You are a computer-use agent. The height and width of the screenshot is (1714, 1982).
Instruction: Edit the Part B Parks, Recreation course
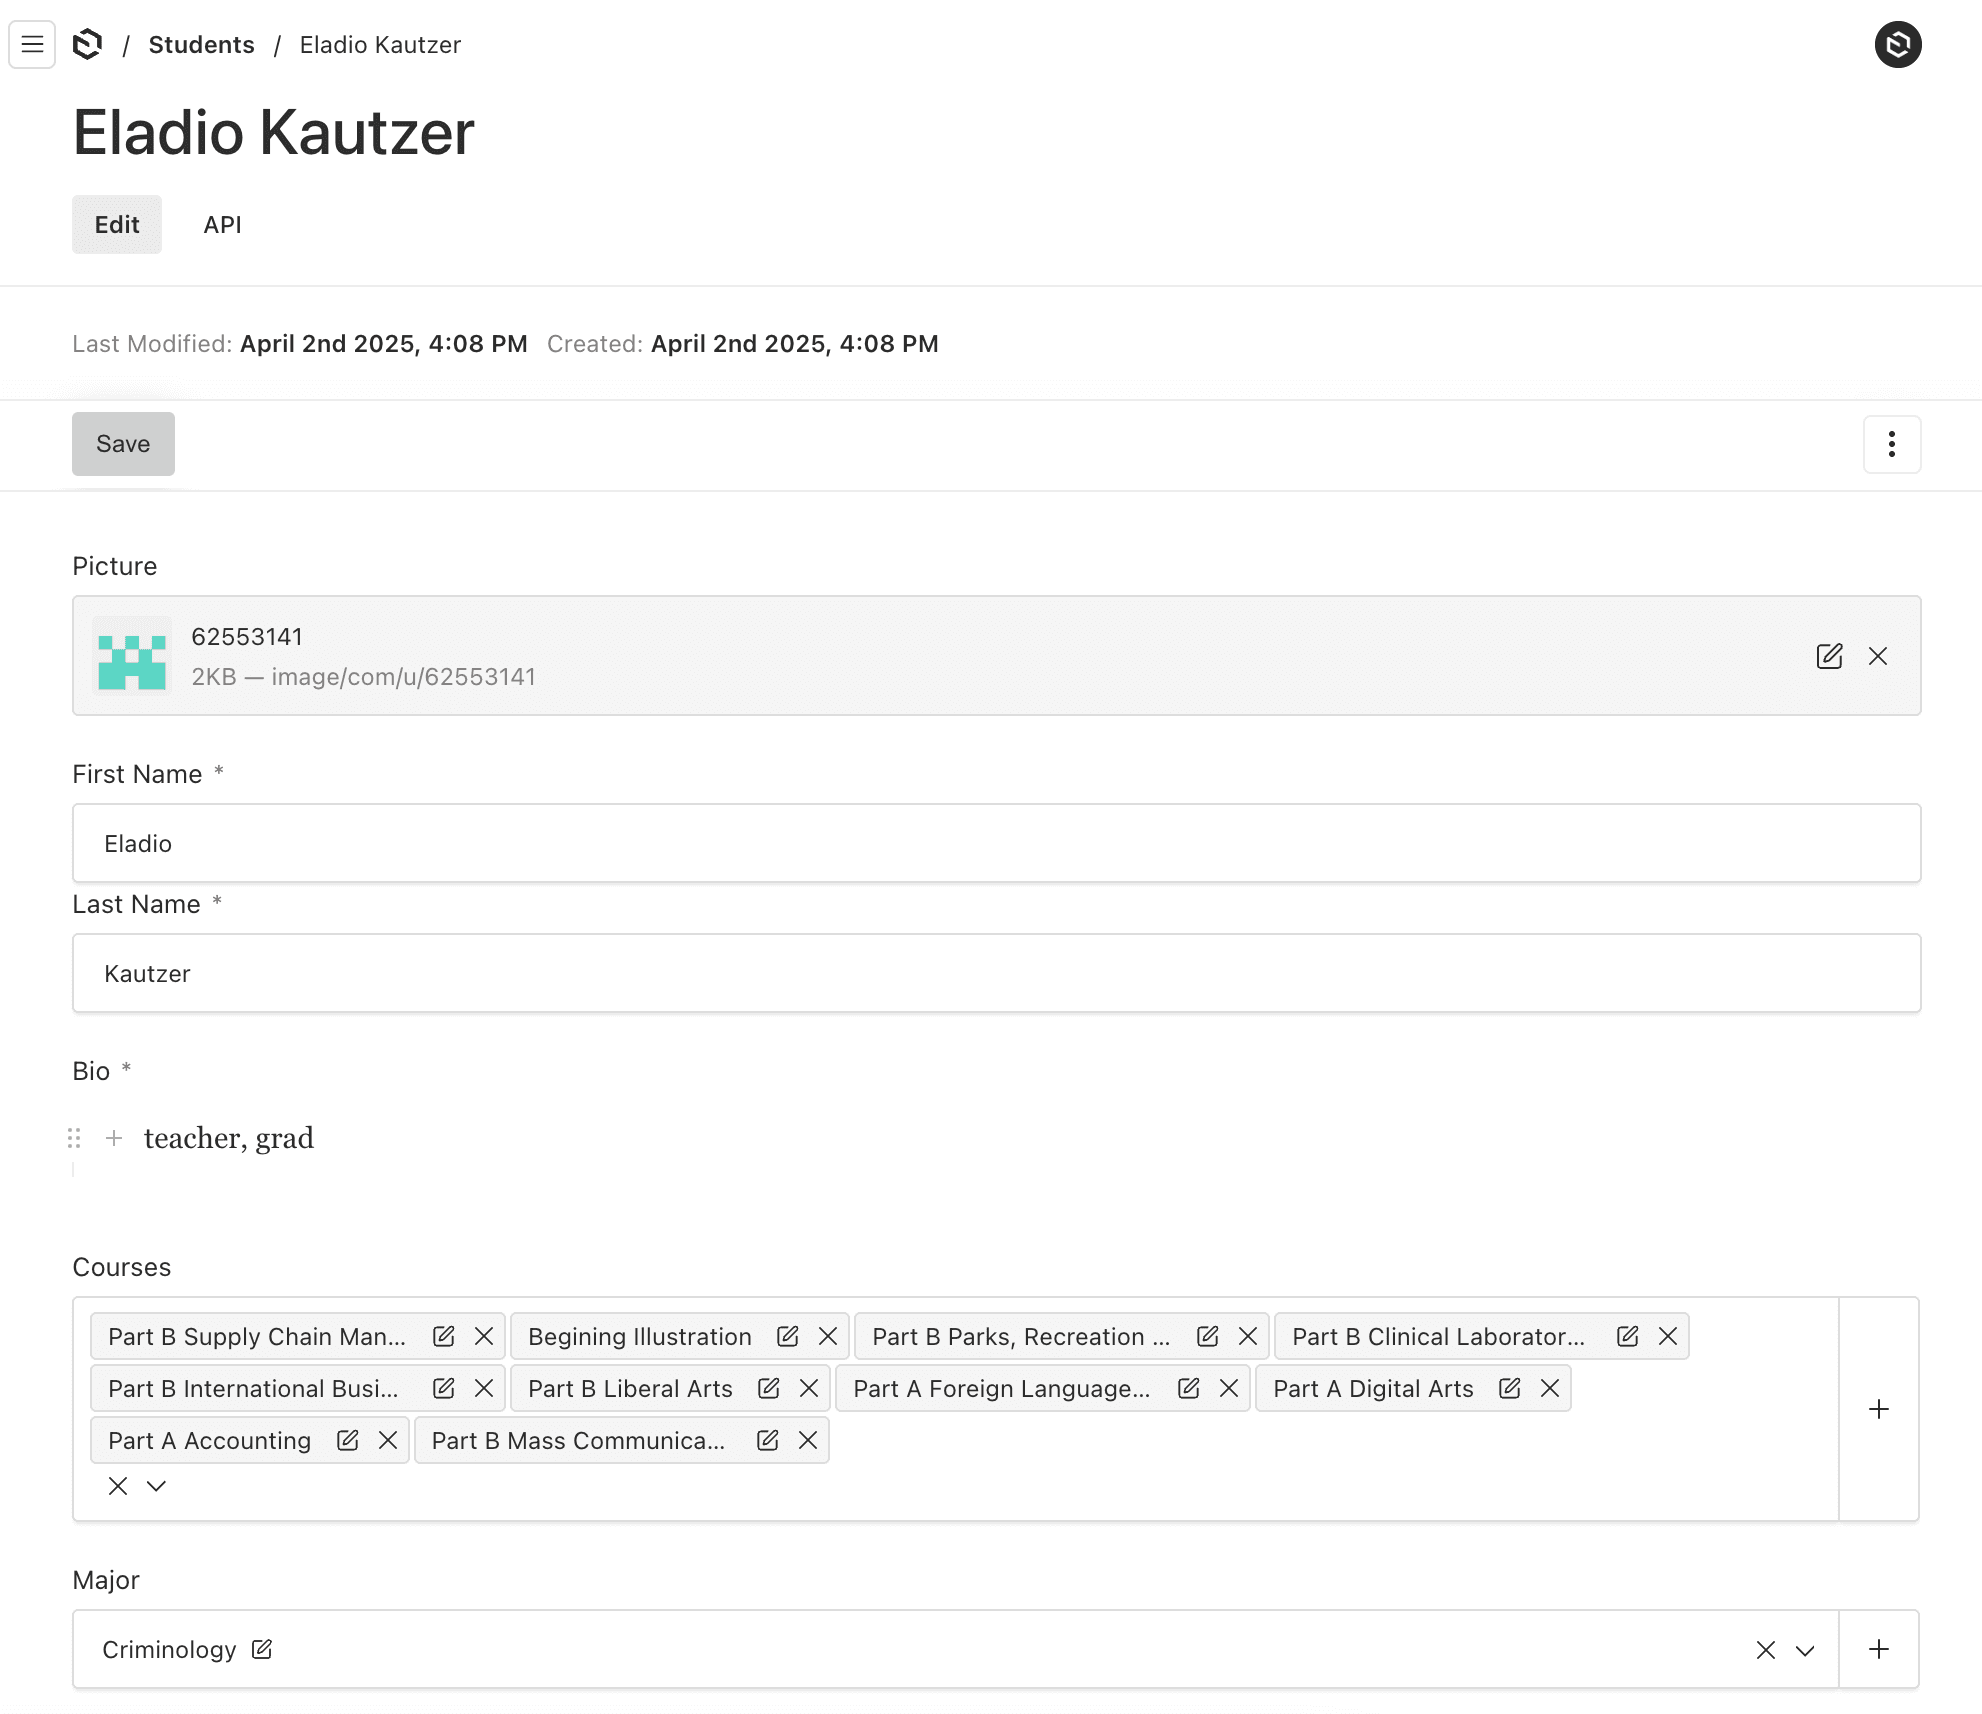[1207, 1336]
